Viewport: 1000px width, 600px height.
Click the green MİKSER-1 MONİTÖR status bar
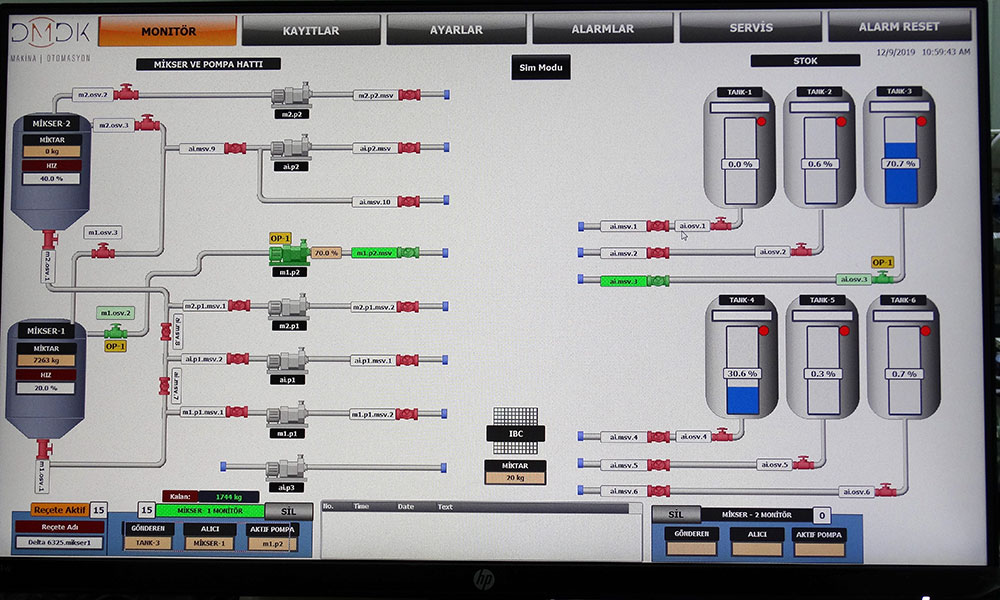click(x=210, y=511)
